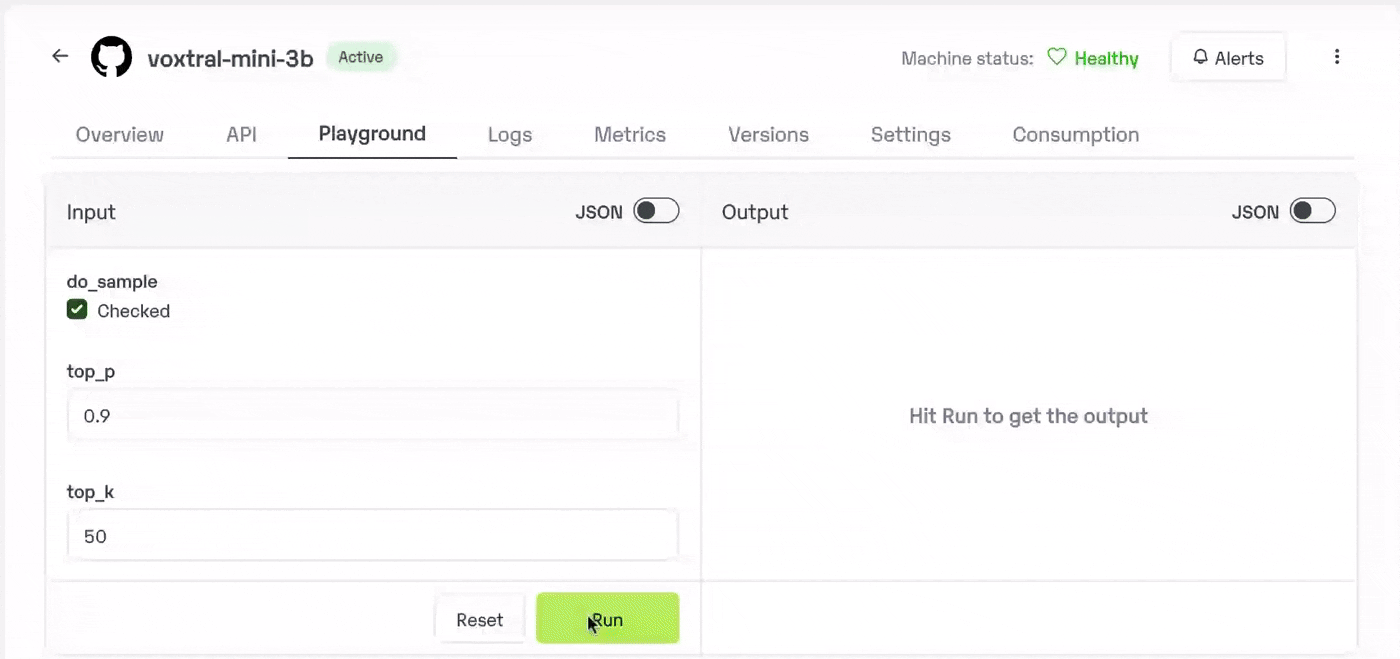
Task: Toggle Output JSON switch
Action: click(x=1312, y=211)
